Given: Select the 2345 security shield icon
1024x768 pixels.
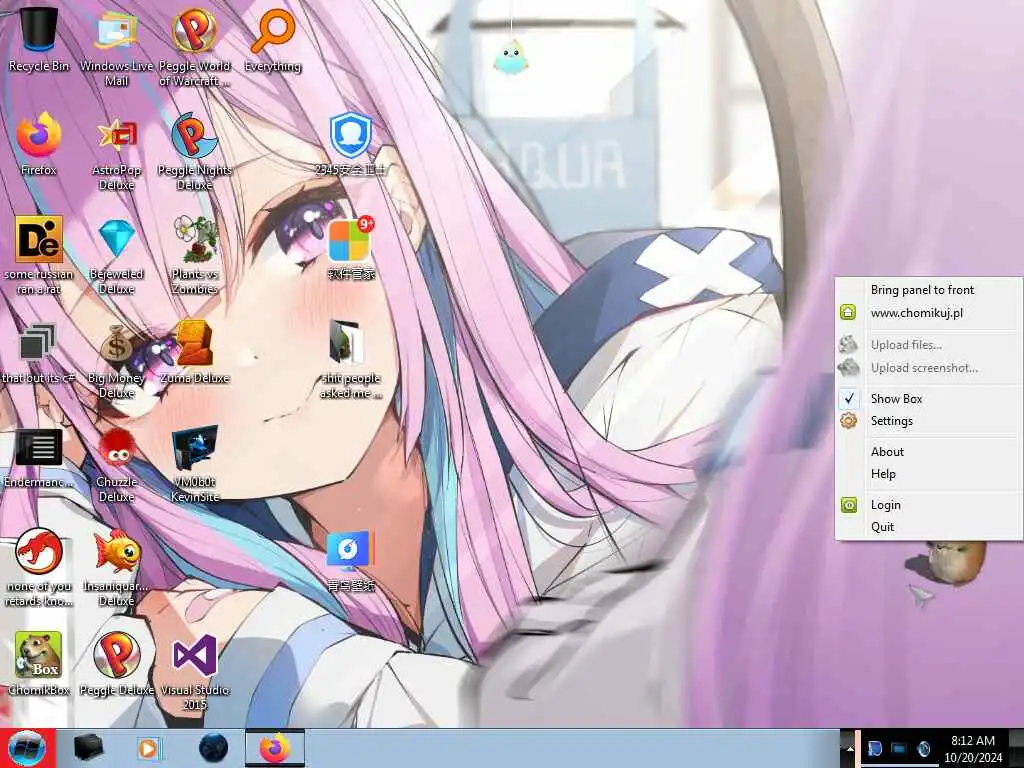Looking at the screenshot, I should (351, 144).
